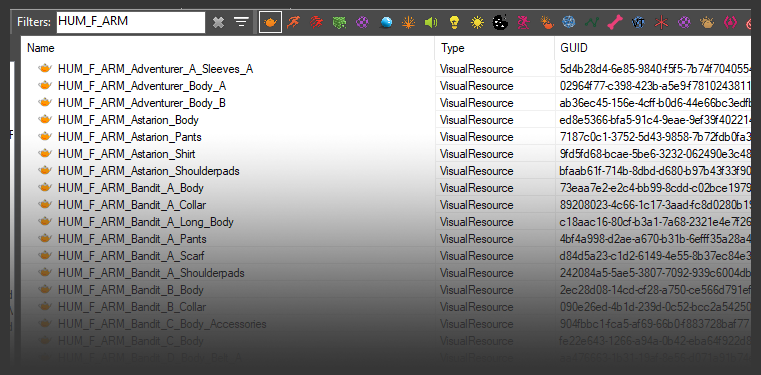Select the orange starburst effect icon
Viewport: 761px width, 375px height.
tap(409, 22)
